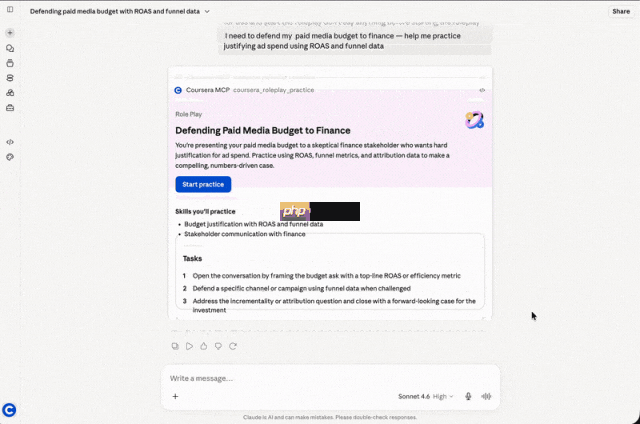The image size is (640, 424).
Task: Click the read aloud play icon
Action: (189, 346)
